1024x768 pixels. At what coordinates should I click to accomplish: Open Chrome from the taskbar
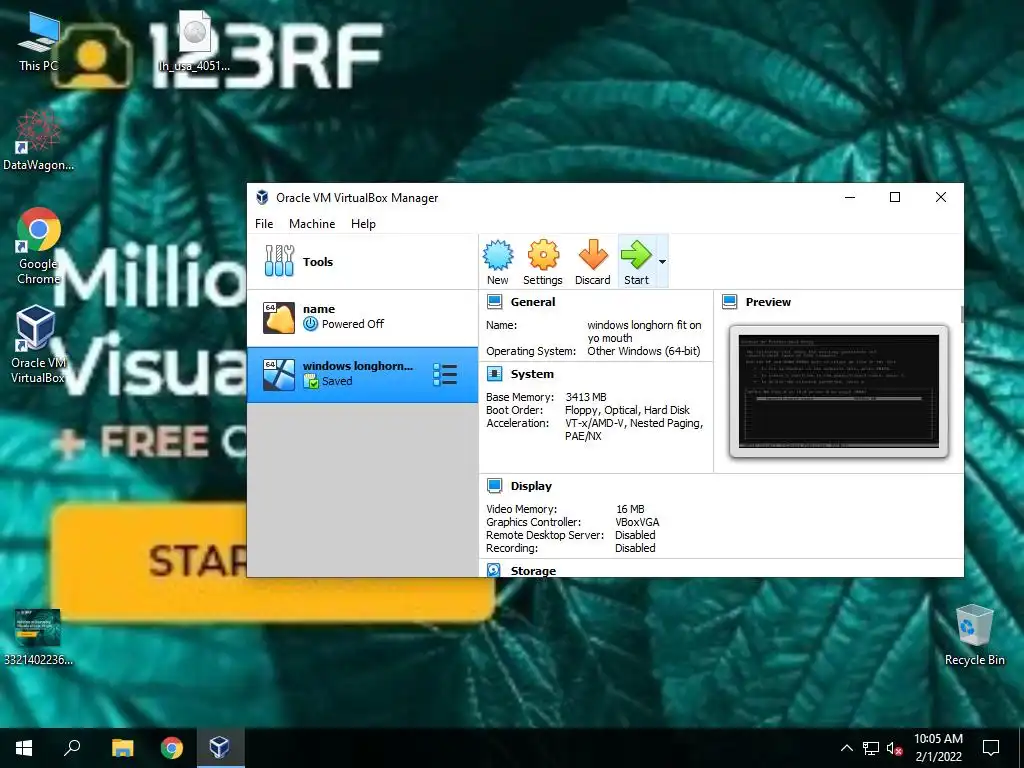(x=172, y=748)
